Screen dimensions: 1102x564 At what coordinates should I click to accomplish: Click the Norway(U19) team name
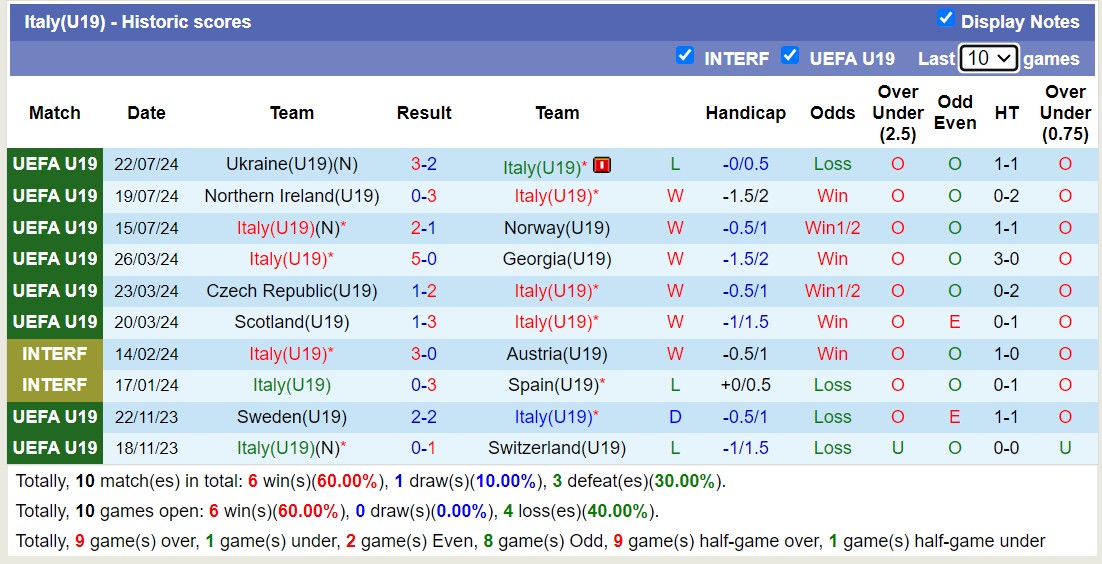tap(557, 228)
